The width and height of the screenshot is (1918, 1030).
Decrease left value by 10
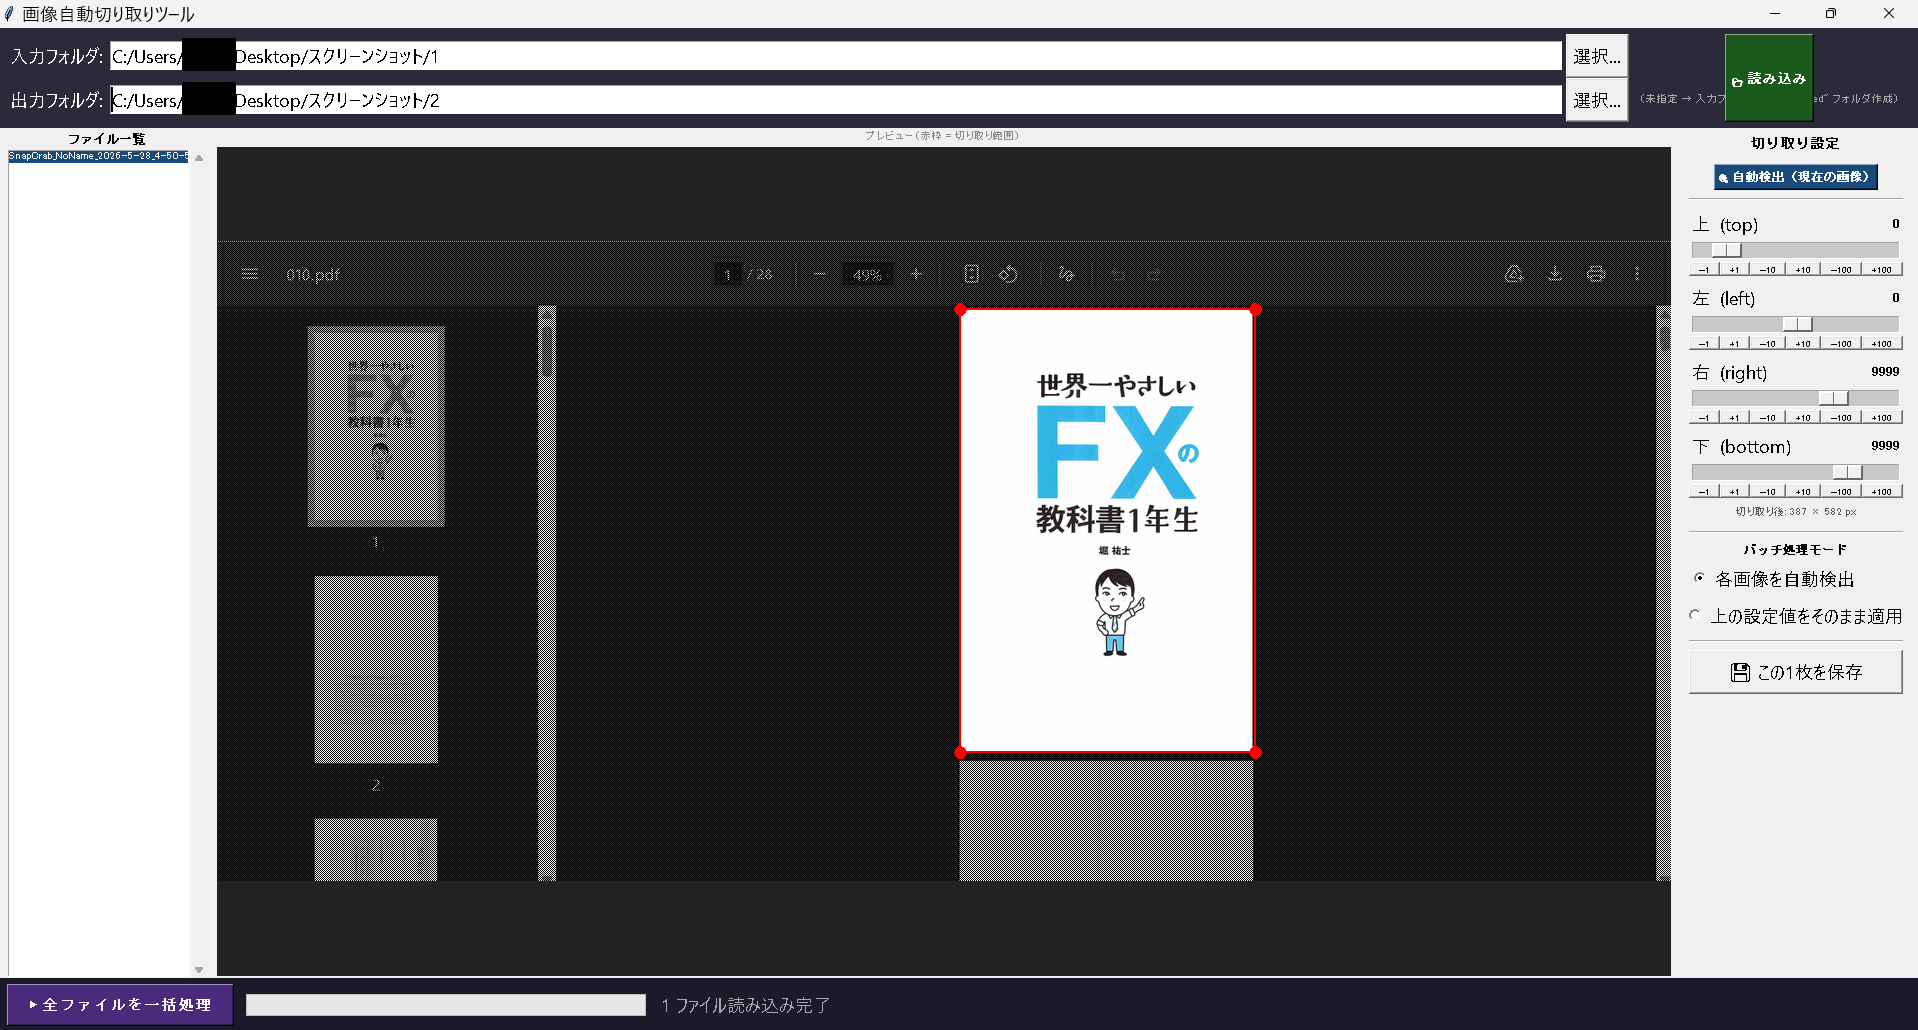point(1767,343)
